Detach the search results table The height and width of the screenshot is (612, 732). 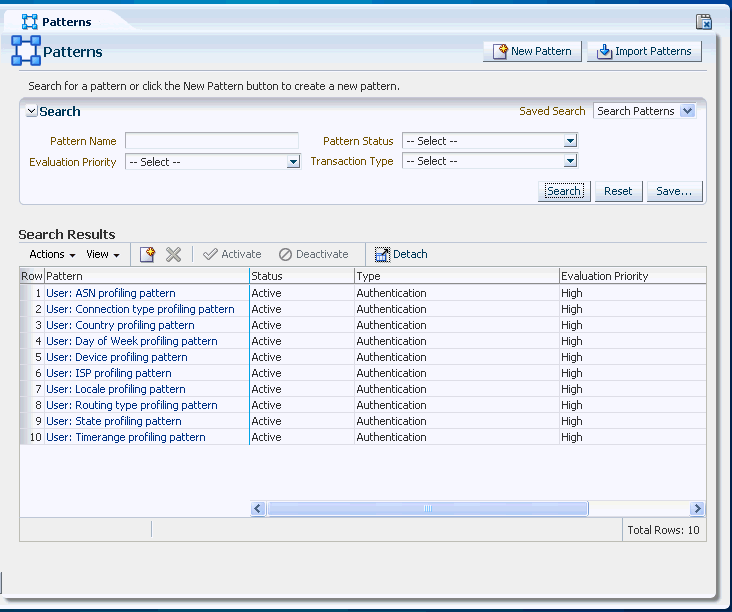pyautogui.click(x=401, y=255)
